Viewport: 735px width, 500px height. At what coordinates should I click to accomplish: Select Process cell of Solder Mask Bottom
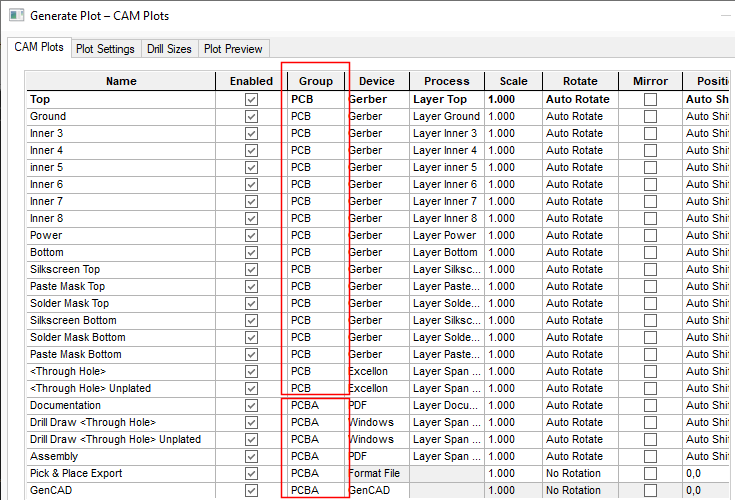click(x=447, y=338)
